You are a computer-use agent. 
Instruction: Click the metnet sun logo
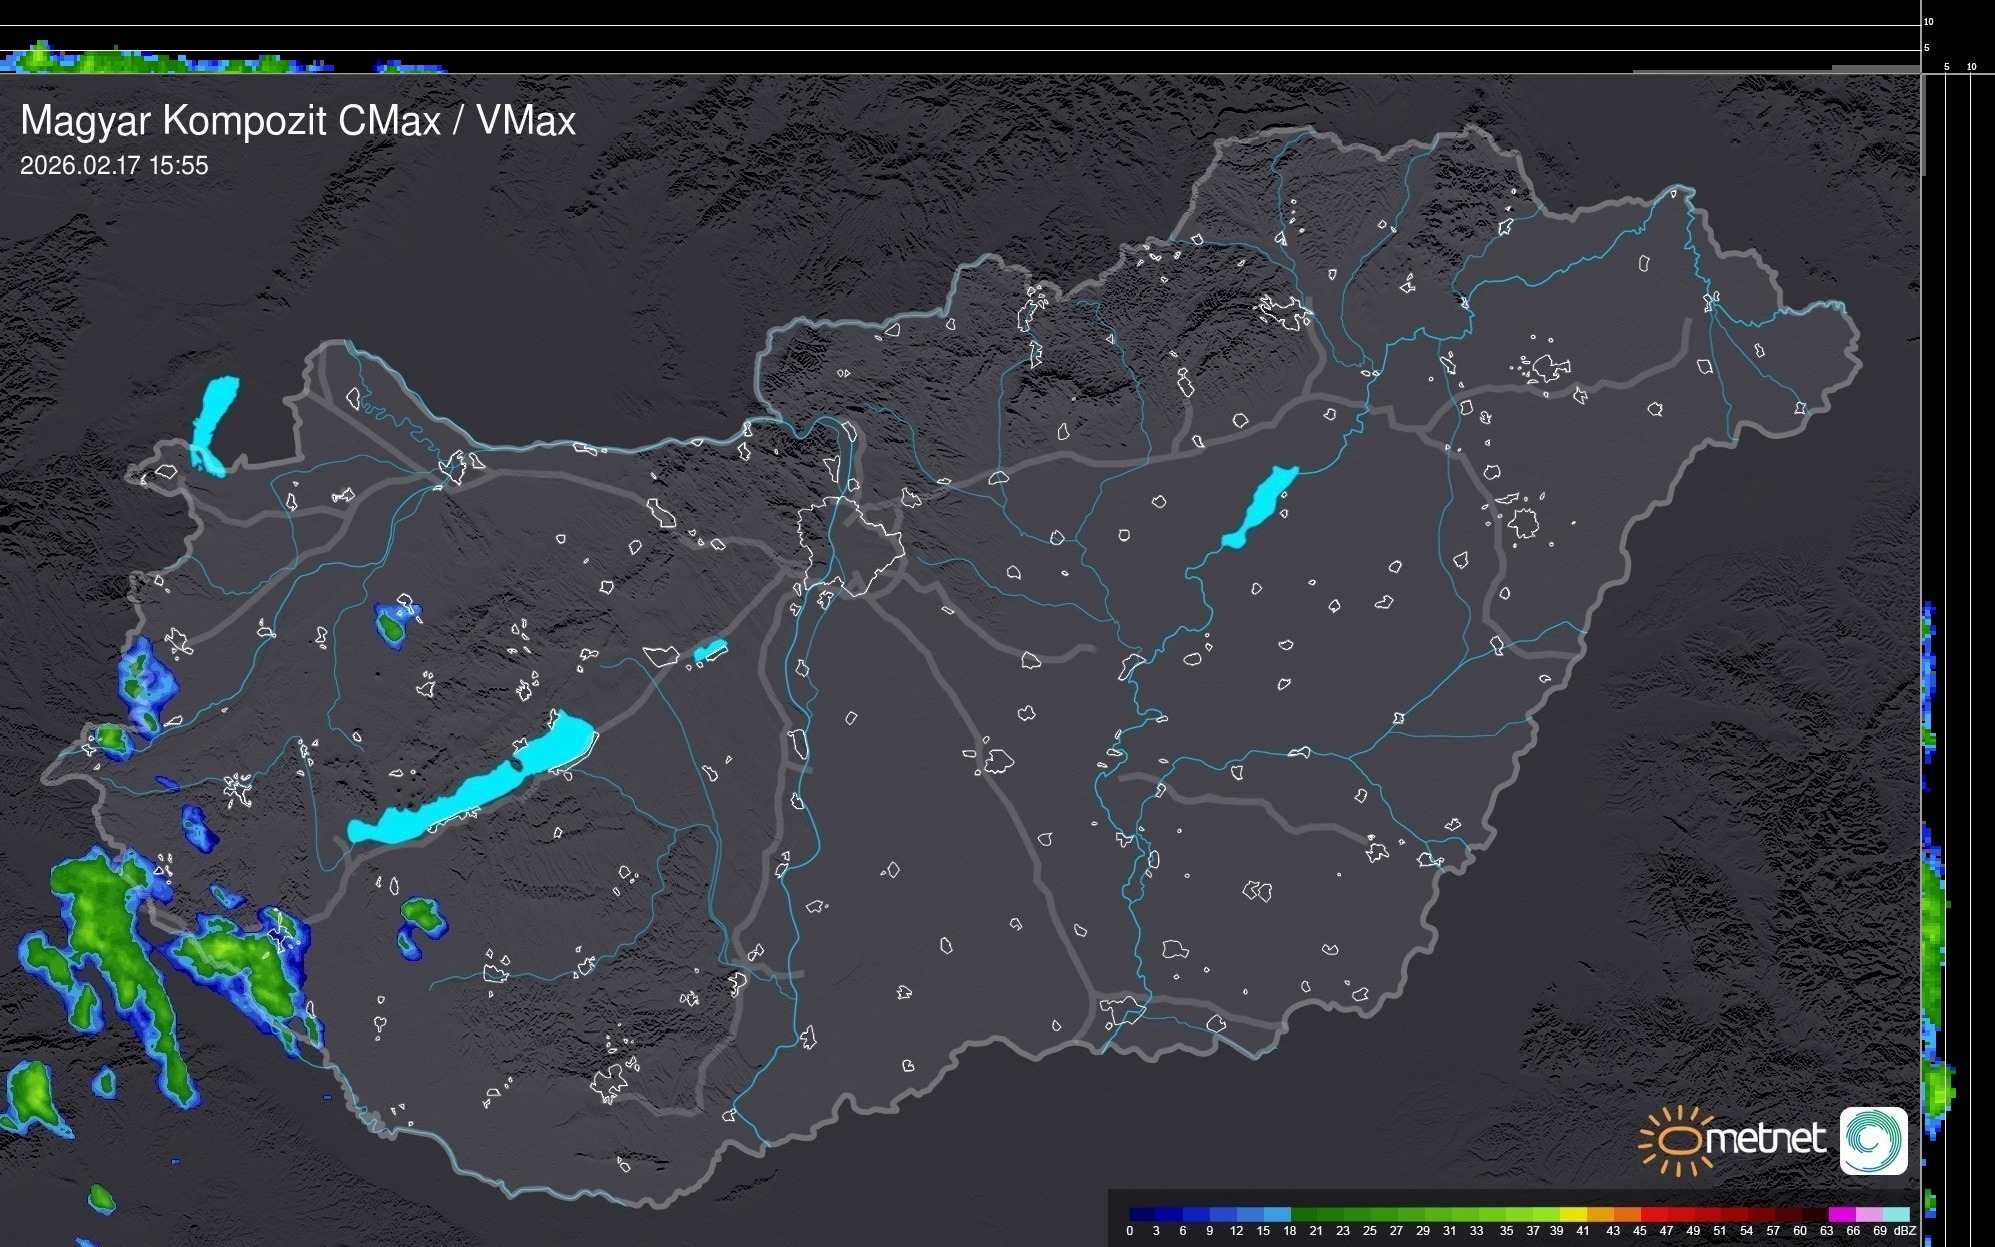1679,1140
